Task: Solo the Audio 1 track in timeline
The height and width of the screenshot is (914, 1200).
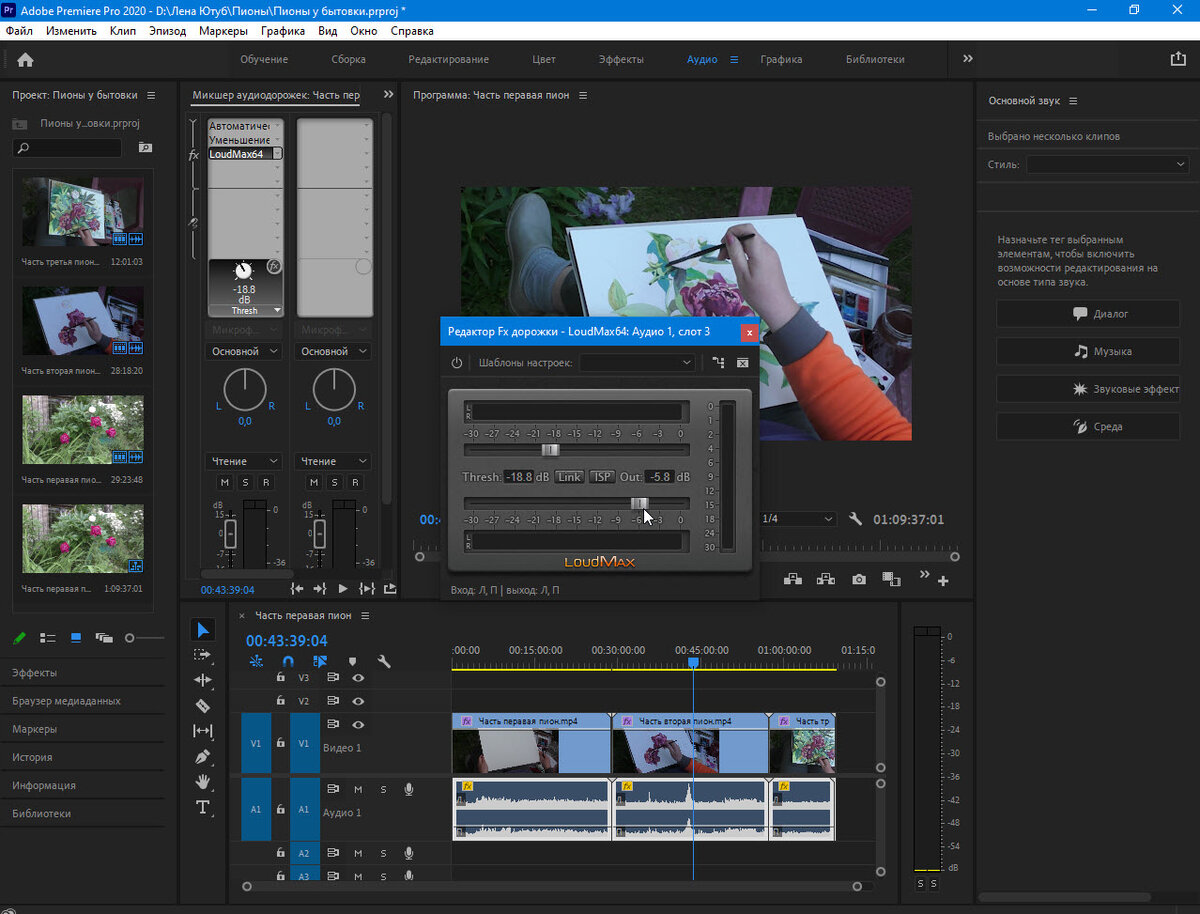Action: tap(383, 790)
